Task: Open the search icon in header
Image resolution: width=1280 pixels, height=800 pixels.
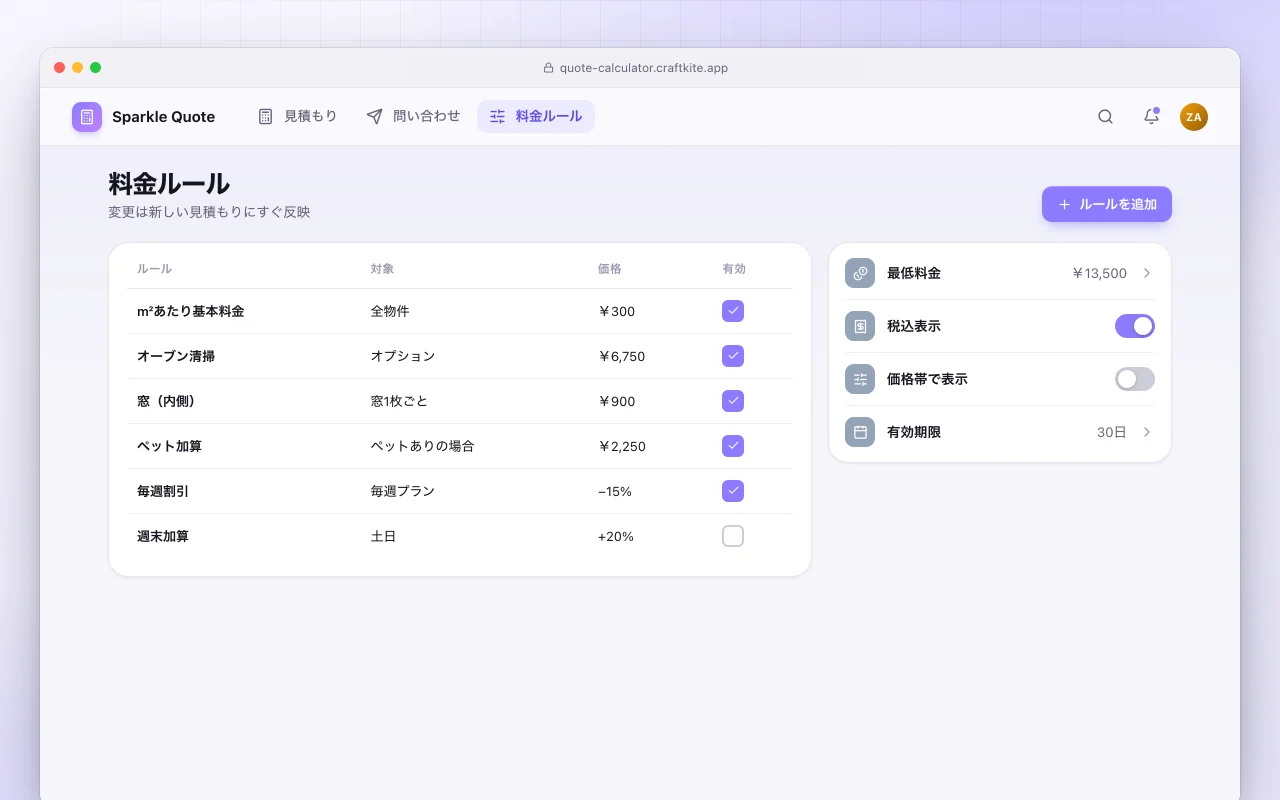Action: pyautogui.click(x=1105, y=117)
